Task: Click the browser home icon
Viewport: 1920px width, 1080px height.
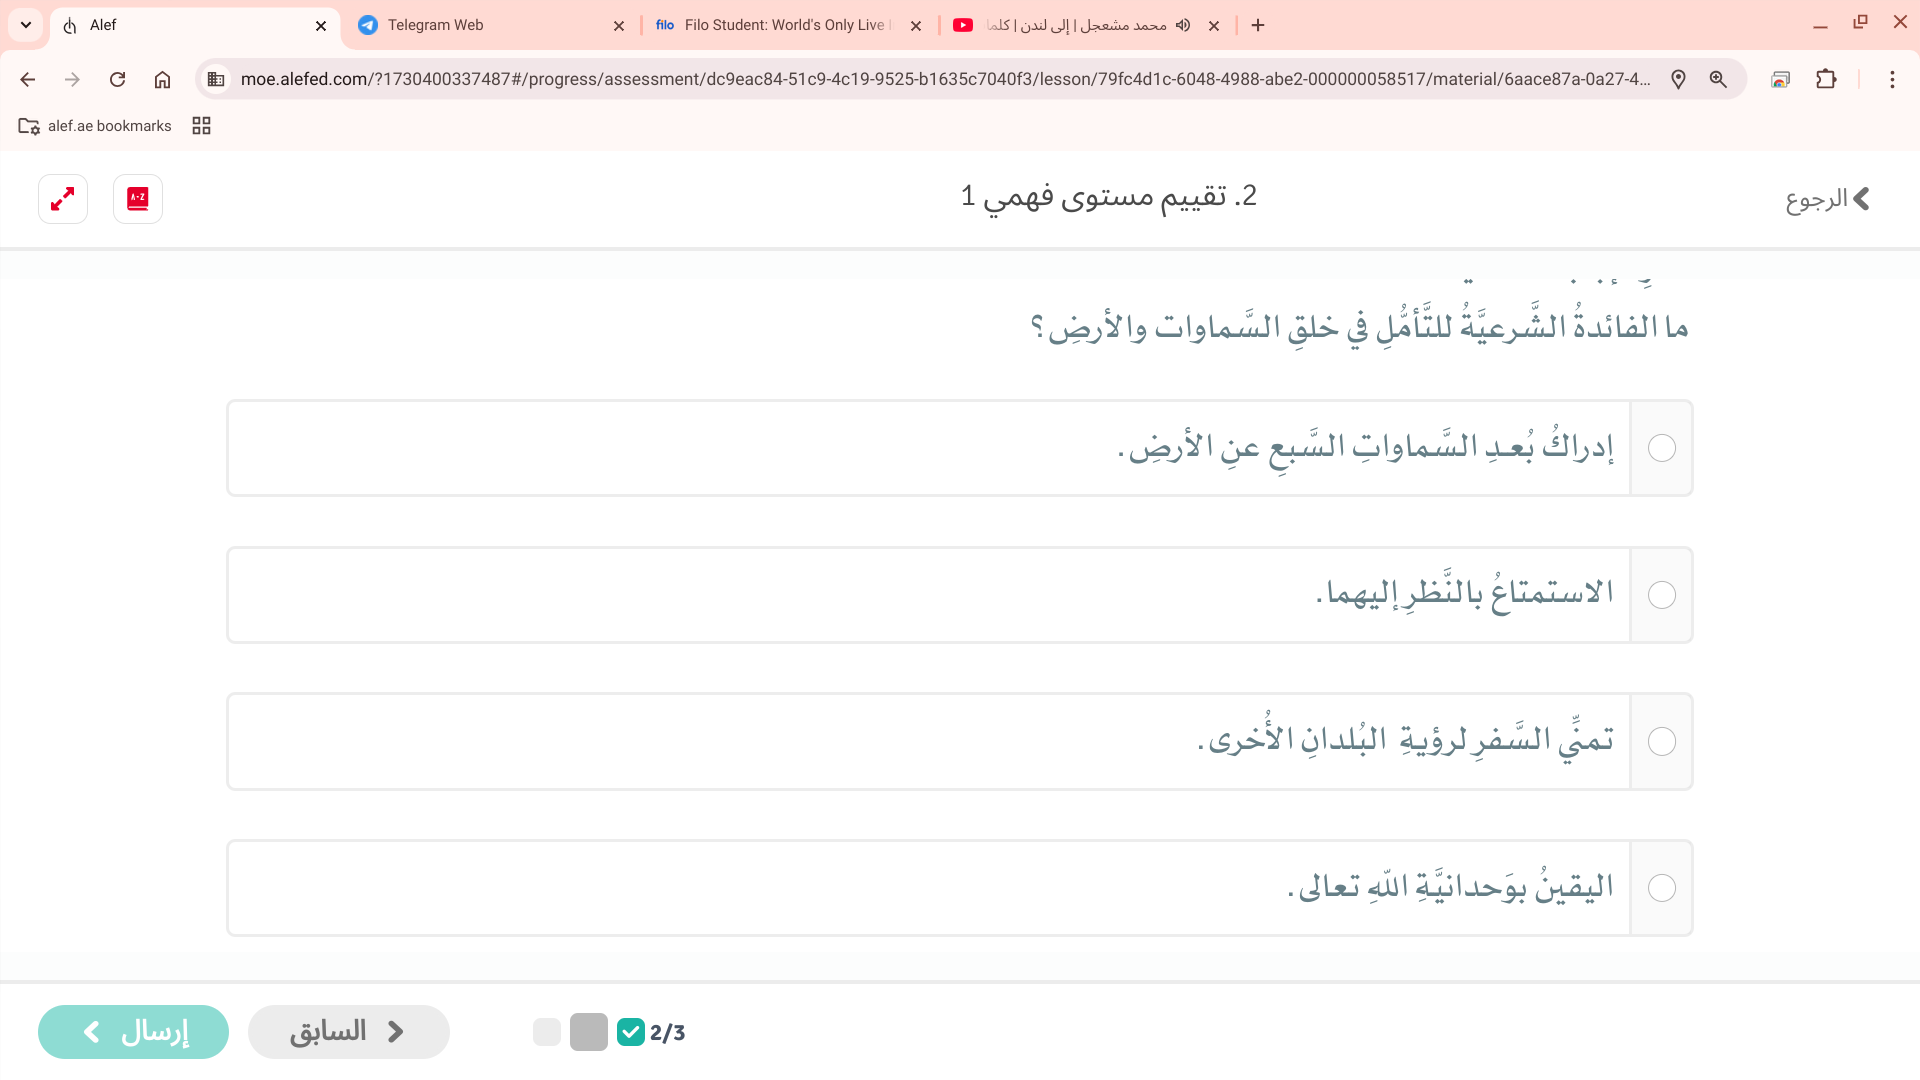Action: tap(162, 79)
